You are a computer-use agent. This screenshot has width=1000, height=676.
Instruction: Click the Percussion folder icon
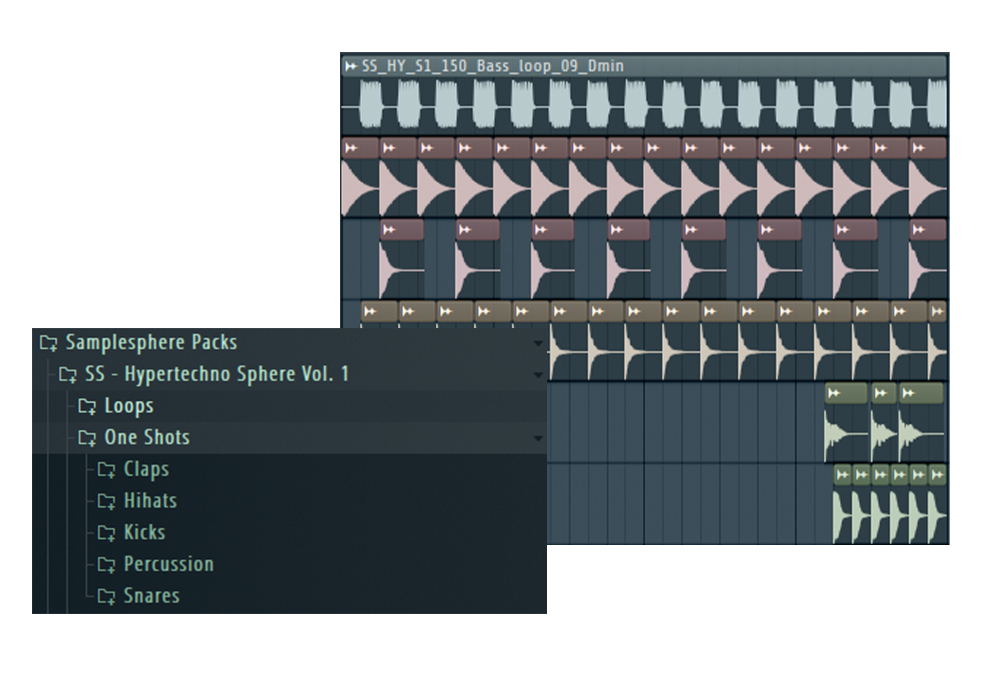[x=107, y=565]
